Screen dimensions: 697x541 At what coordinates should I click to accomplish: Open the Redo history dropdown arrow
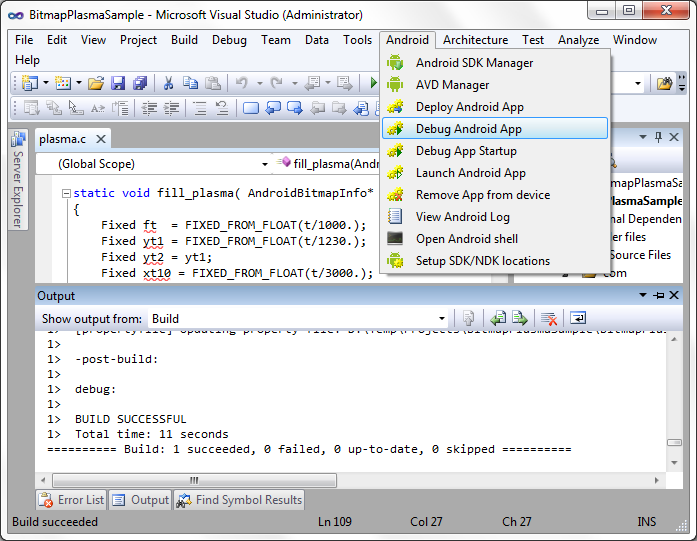(x=294, y=83)
